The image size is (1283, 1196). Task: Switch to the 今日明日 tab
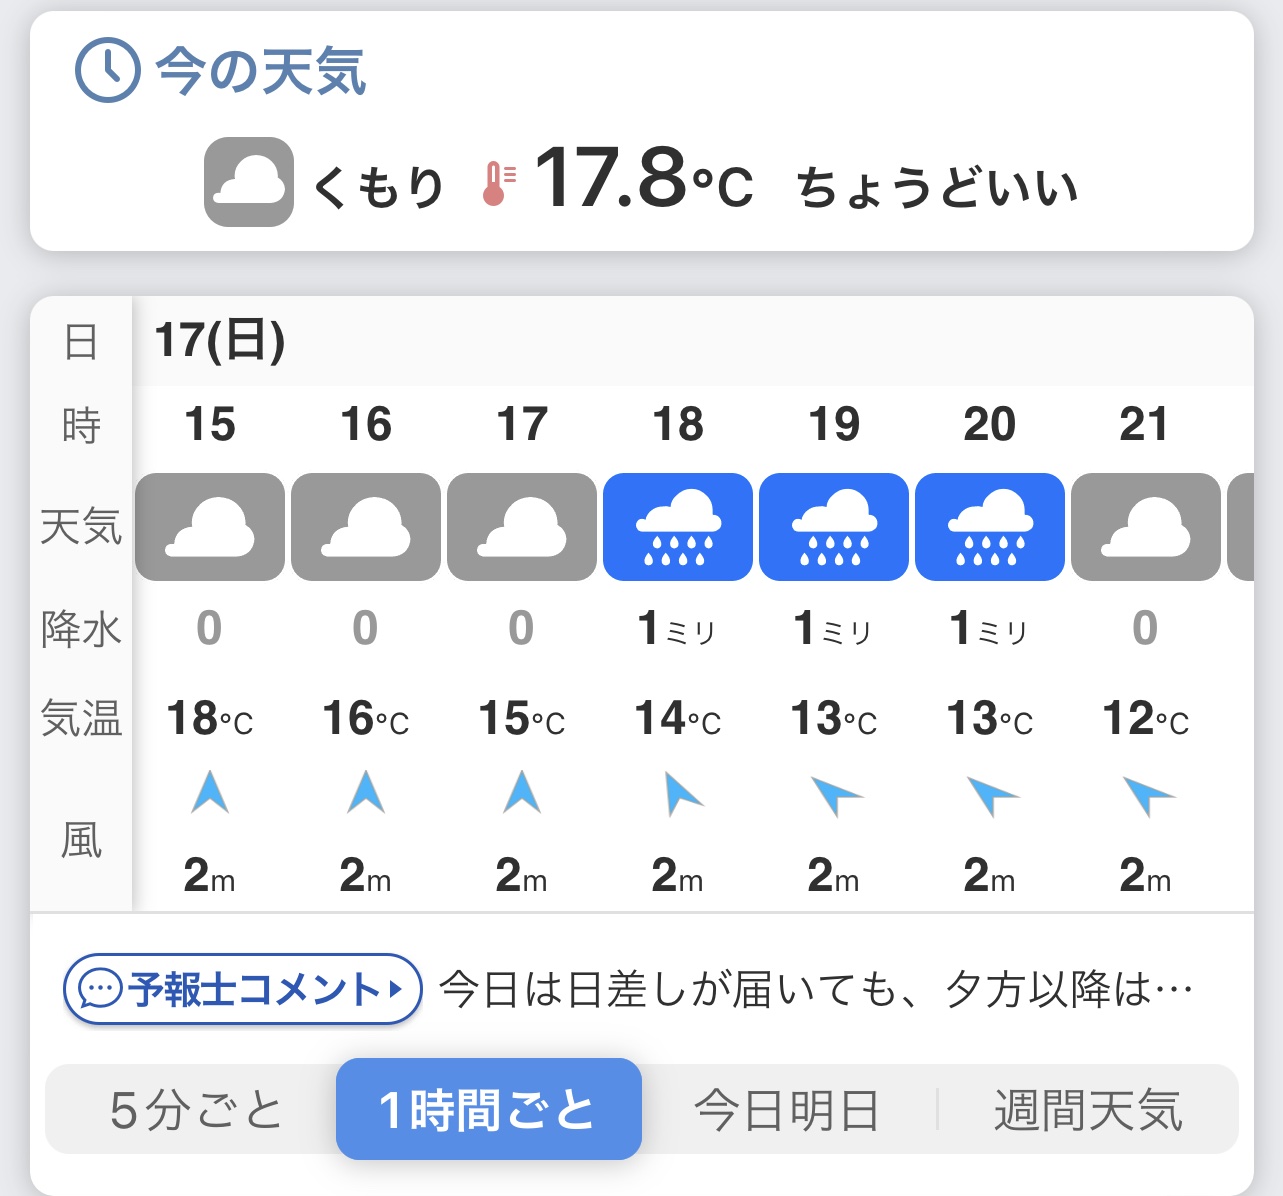tap(787, 1110)
